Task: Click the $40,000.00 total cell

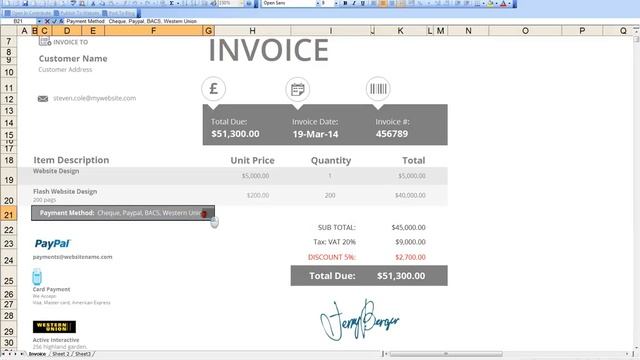Action: point(410,196)
